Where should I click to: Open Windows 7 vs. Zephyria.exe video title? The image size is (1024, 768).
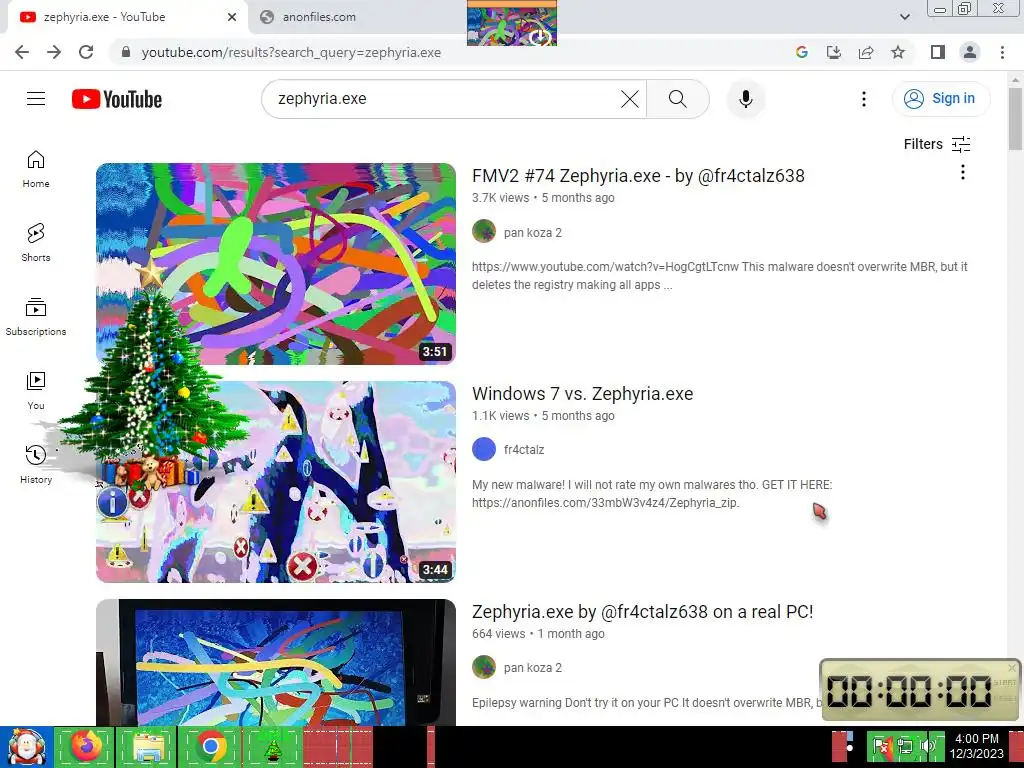583,394
